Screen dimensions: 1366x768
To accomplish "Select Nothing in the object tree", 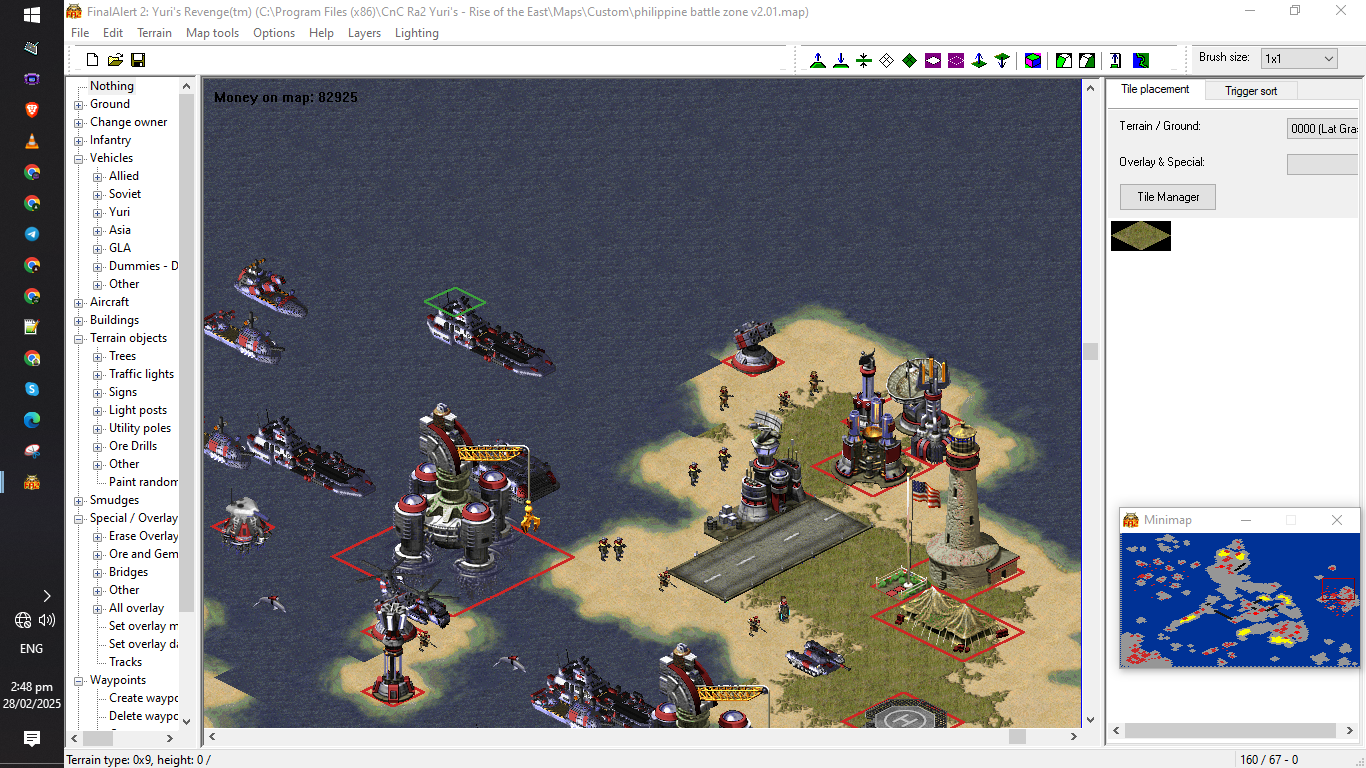I will click(111, 86).
